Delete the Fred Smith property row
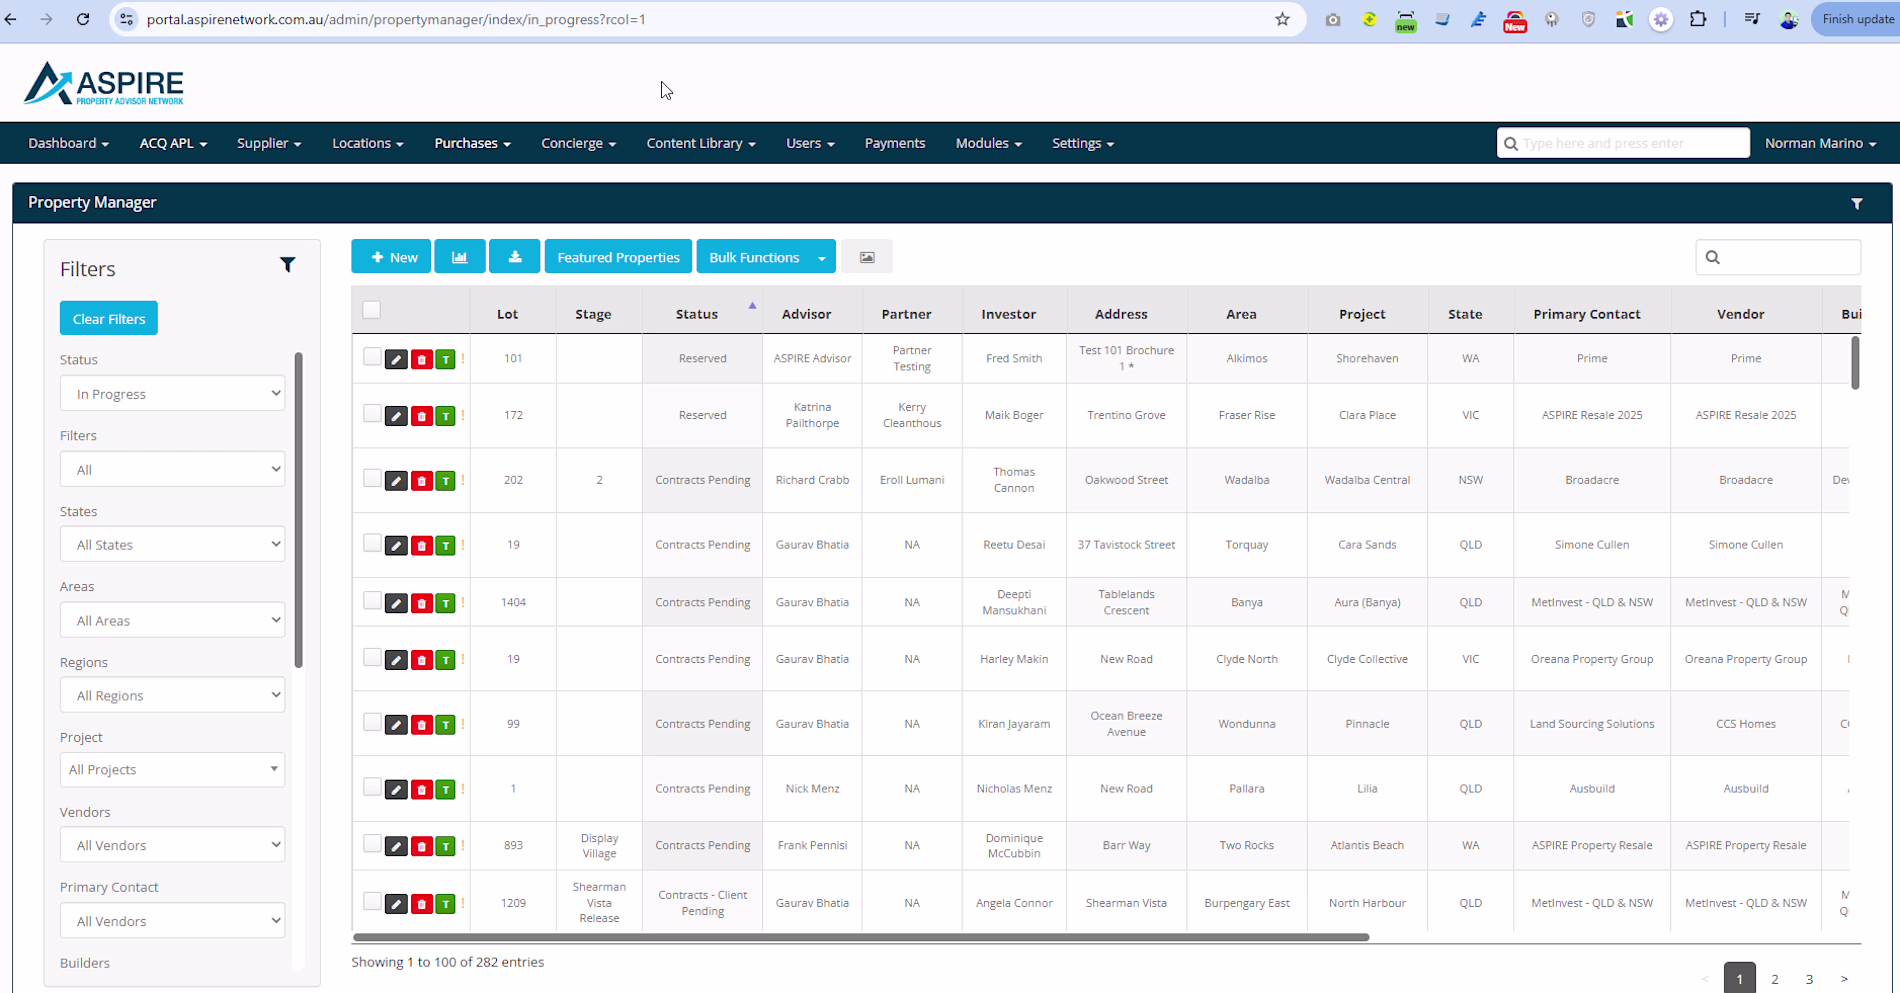The width and height of the screenshot is (1900, 993). [x=421, y=359]
